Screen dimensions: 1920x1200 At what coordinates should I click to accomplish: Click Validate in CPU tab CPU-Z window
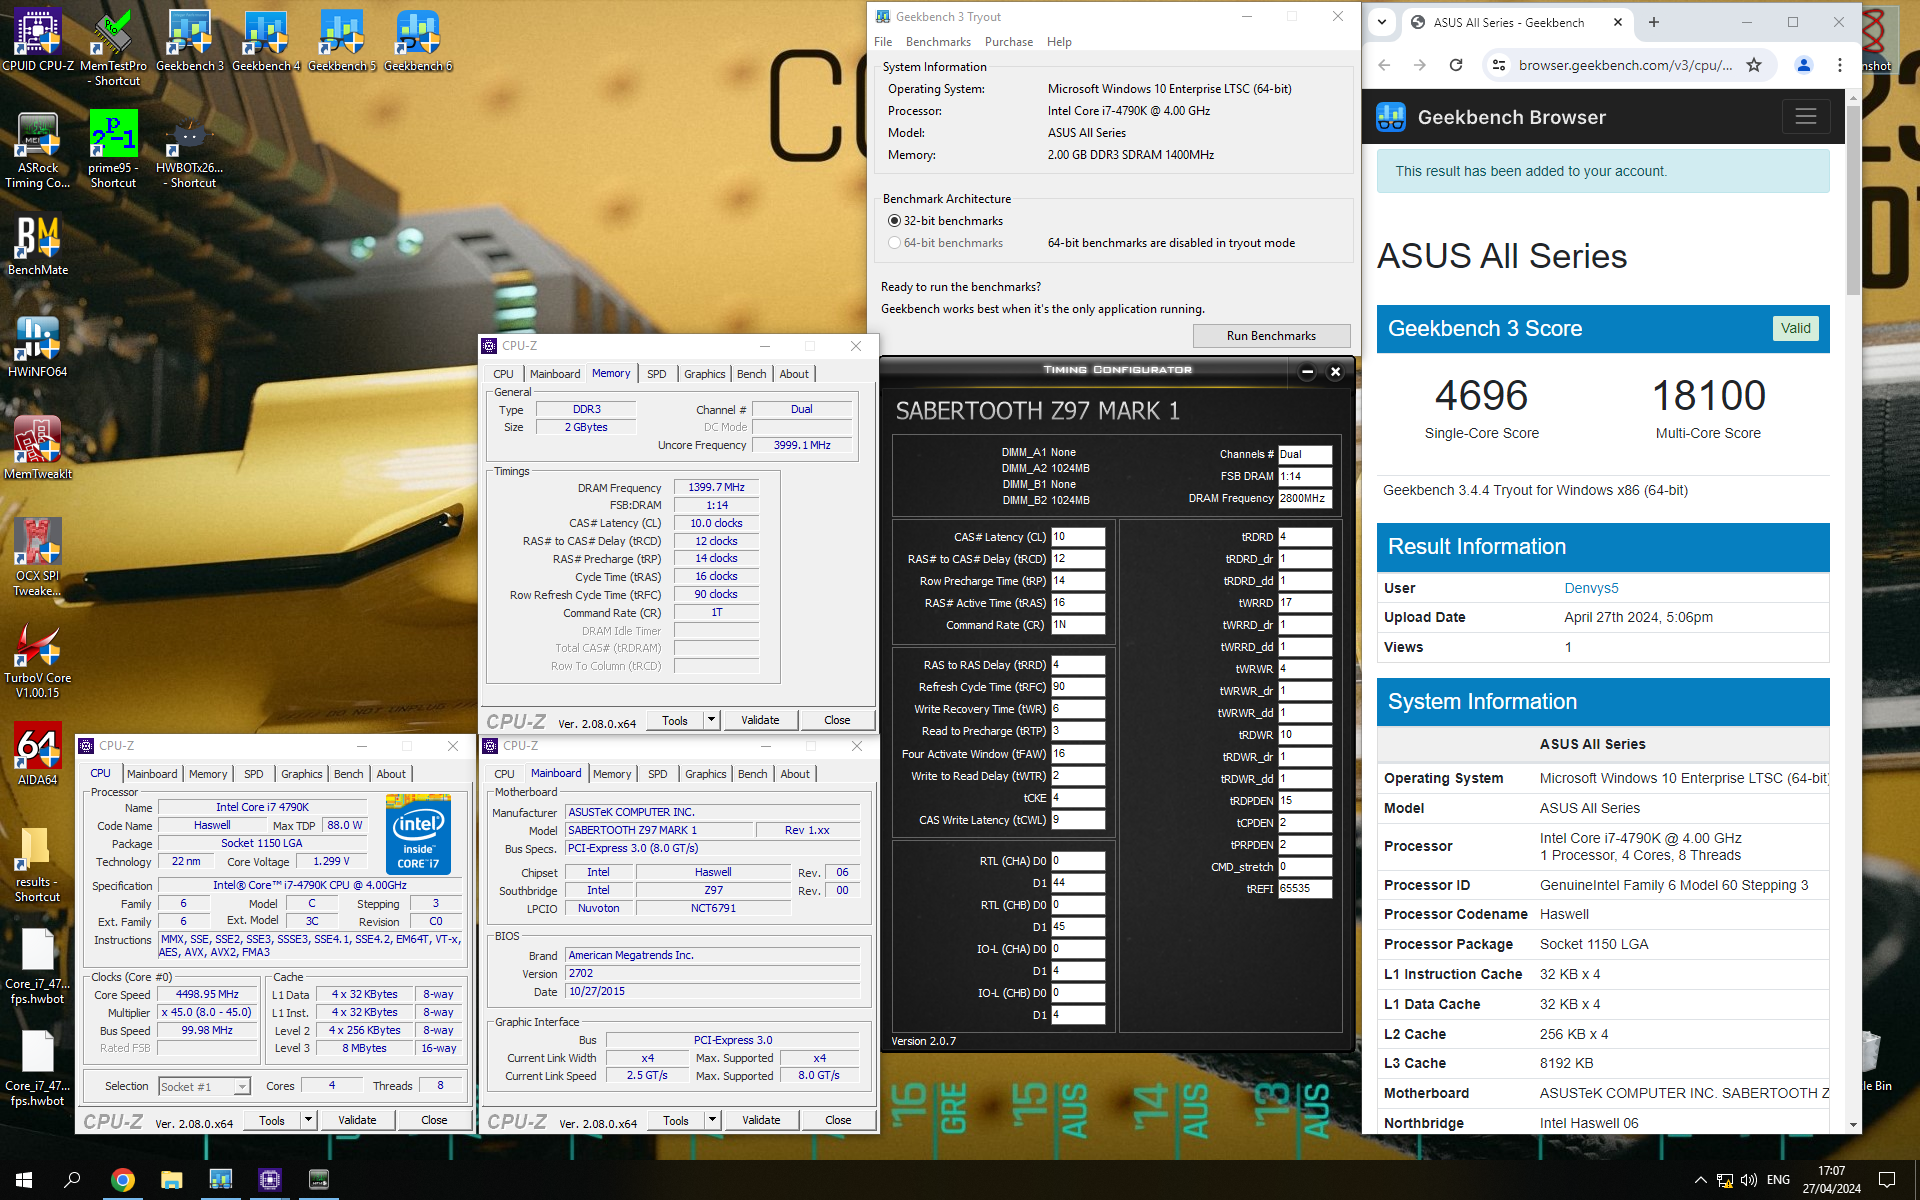tap(357, 1120)
